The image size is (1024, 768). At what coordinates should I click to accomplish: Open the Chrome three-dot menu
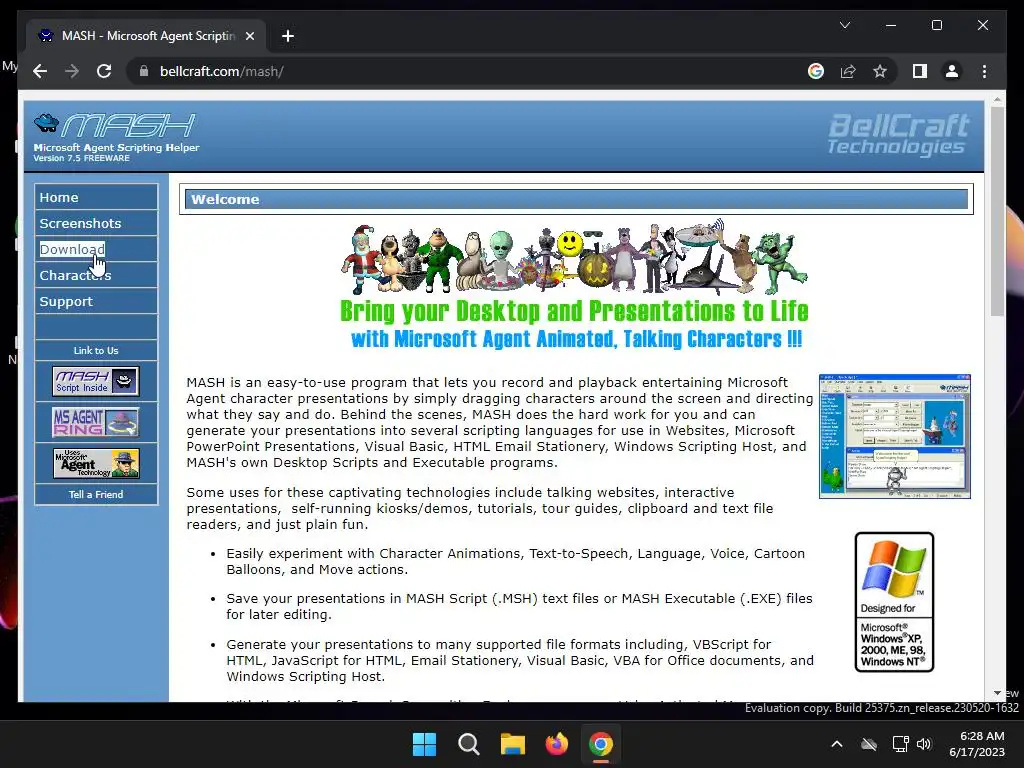point(984,71)
